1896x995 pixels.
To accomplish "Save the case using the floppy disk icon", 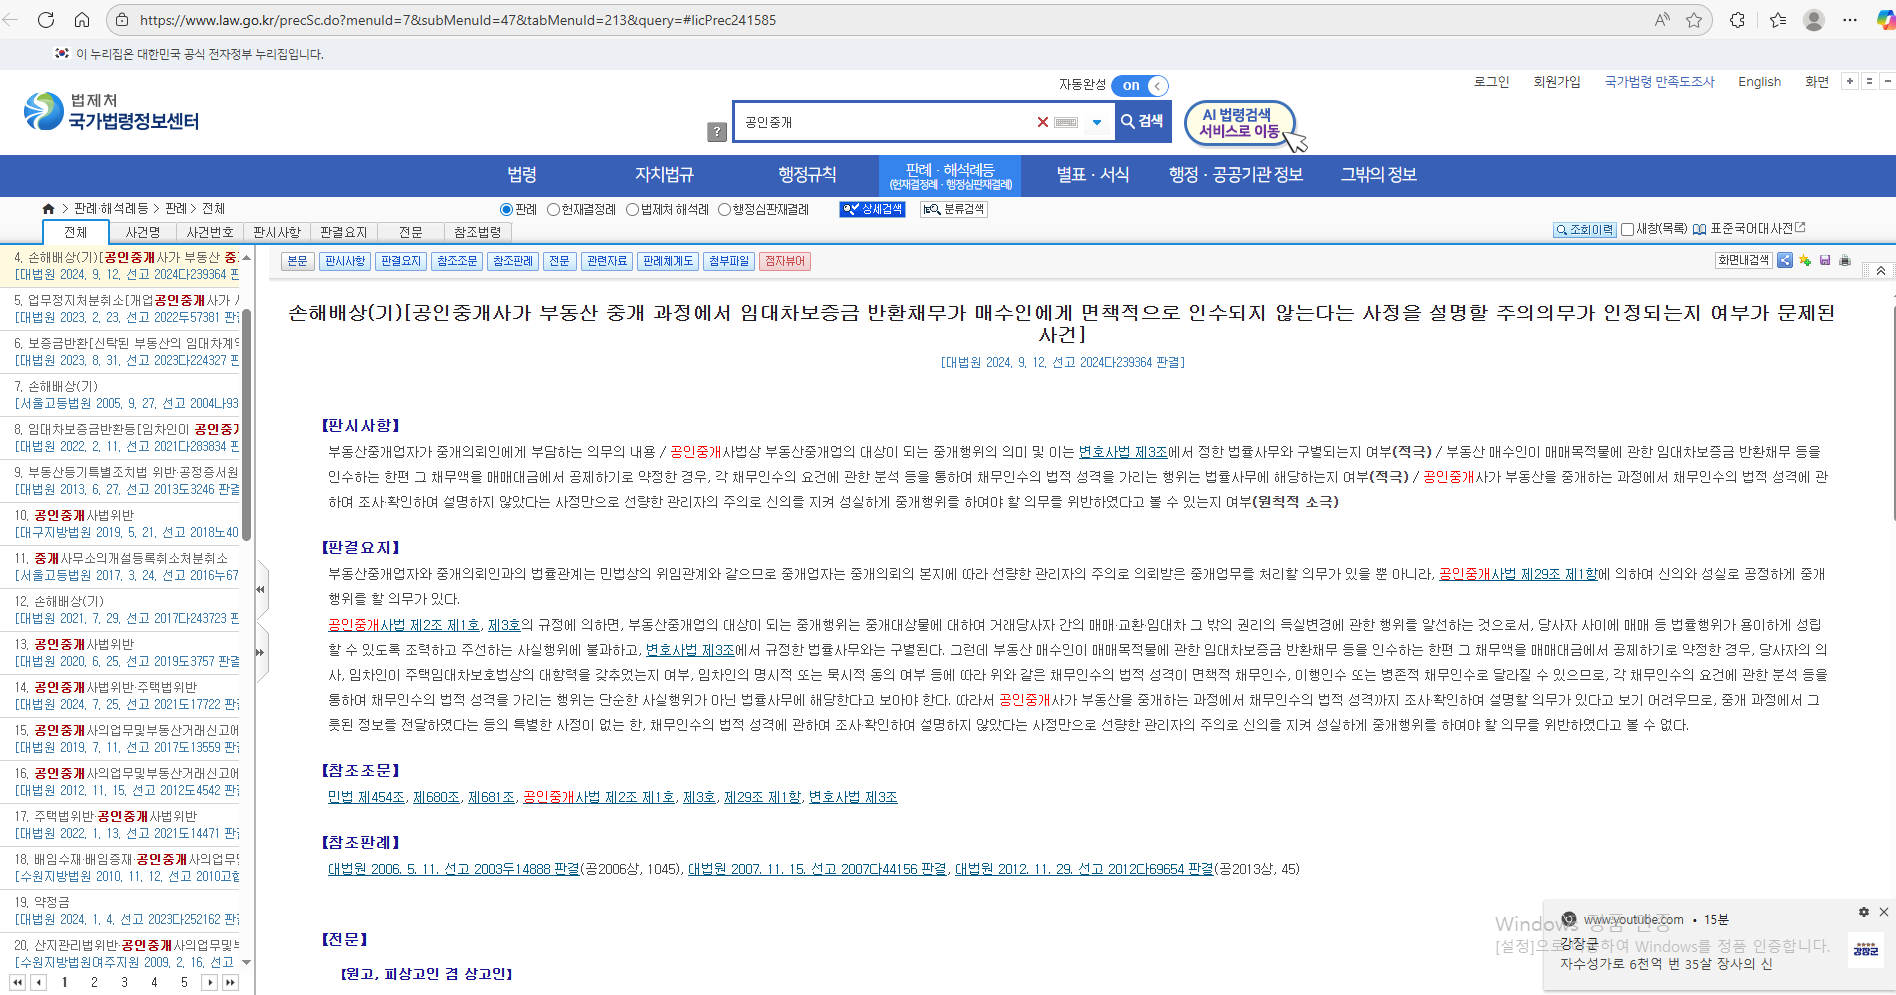I will 1824,260.
